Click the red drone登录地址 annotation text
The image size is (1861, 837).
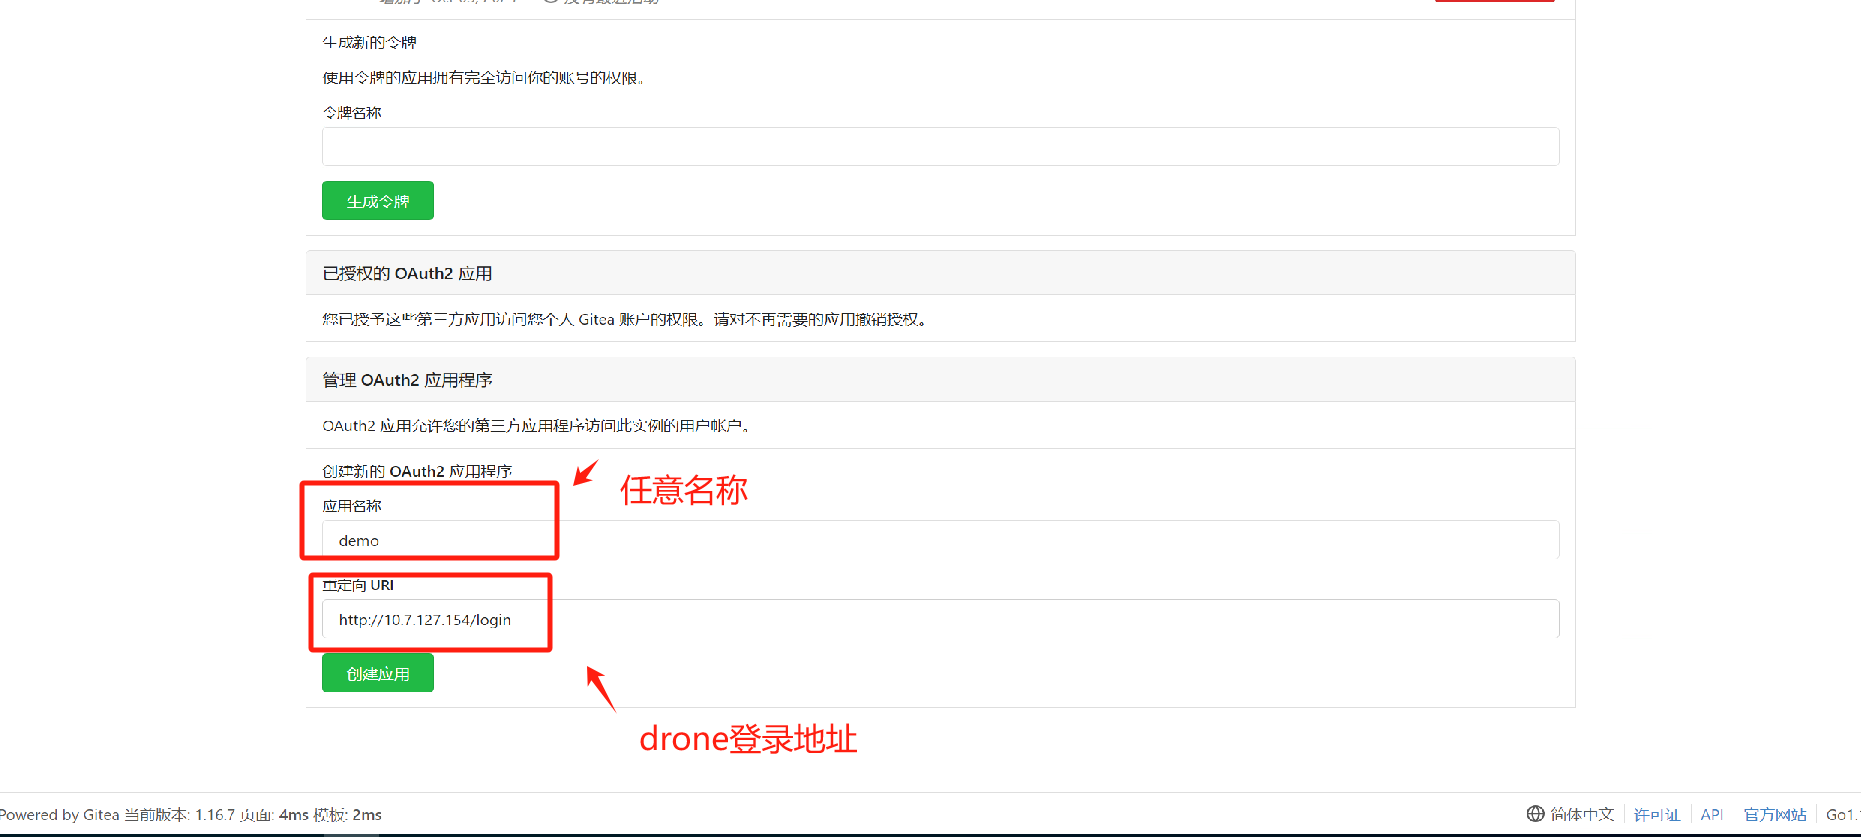tap(747, 739)
